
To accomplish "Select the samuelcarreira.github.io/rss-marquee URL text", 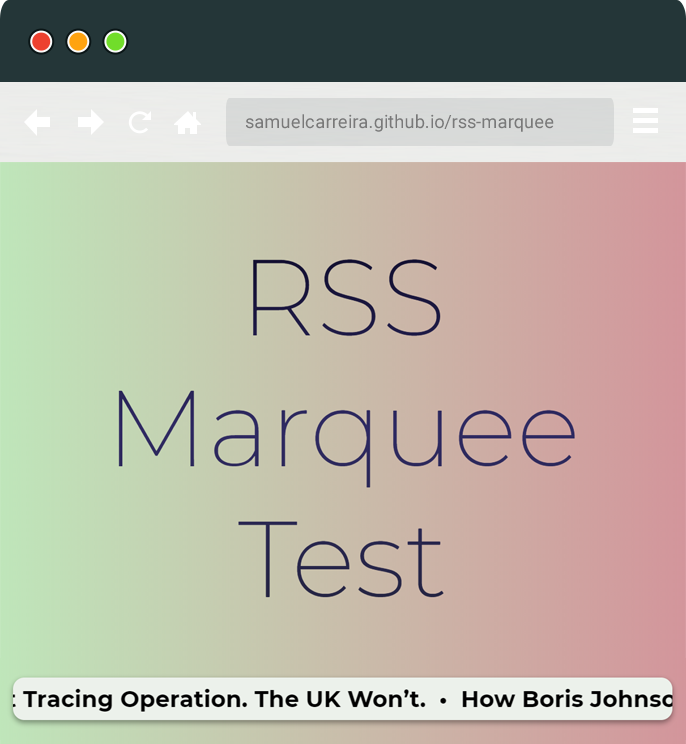I will pyautogui.click(x=399, y=122).
